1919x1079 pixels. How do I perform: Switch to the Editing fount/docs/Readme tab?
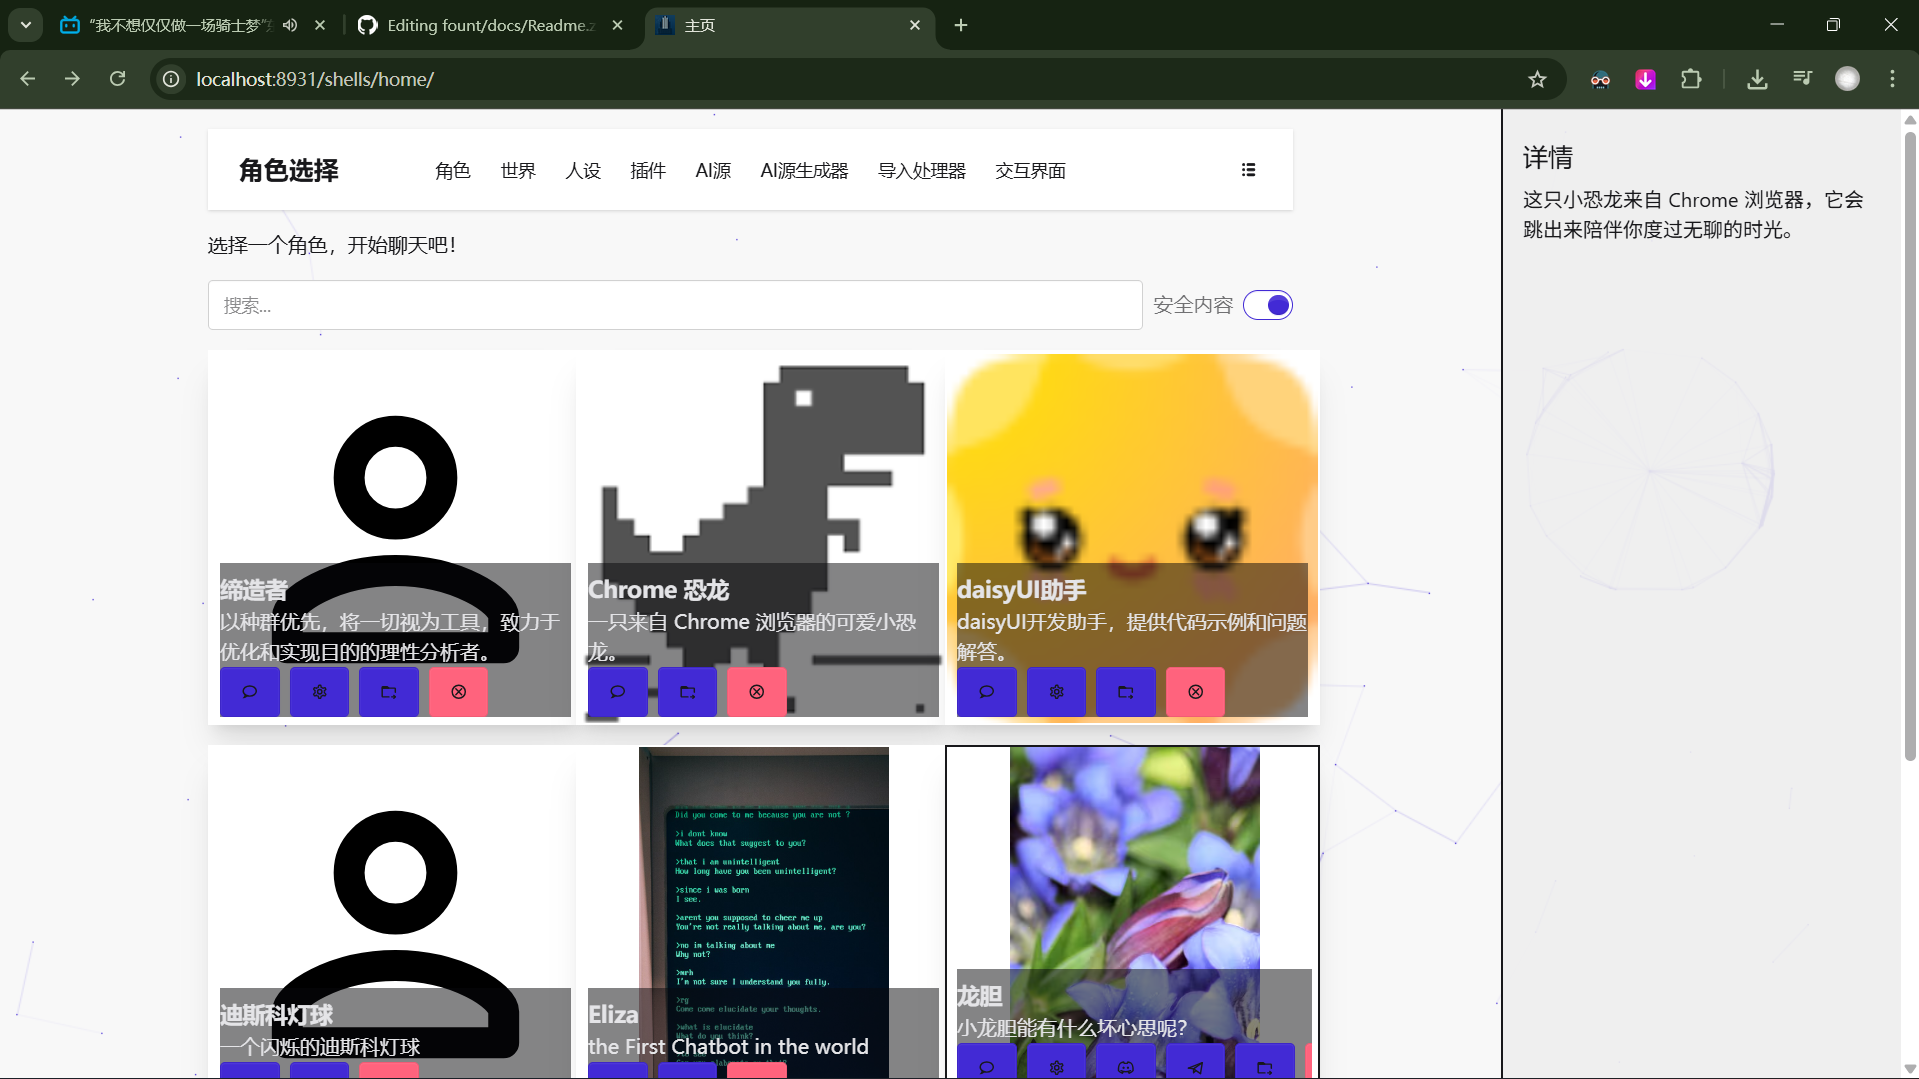(x=490, y=25)
